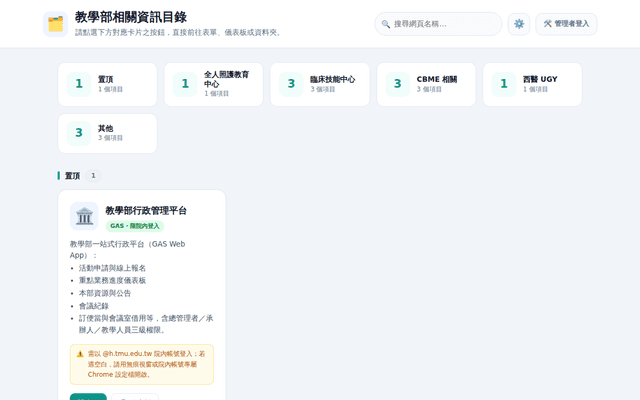Image resolution: width=640 pixels, height=400 pixels.
Task: Click the Chrome 設定檔 warning notice text
Action: [147, 364]
